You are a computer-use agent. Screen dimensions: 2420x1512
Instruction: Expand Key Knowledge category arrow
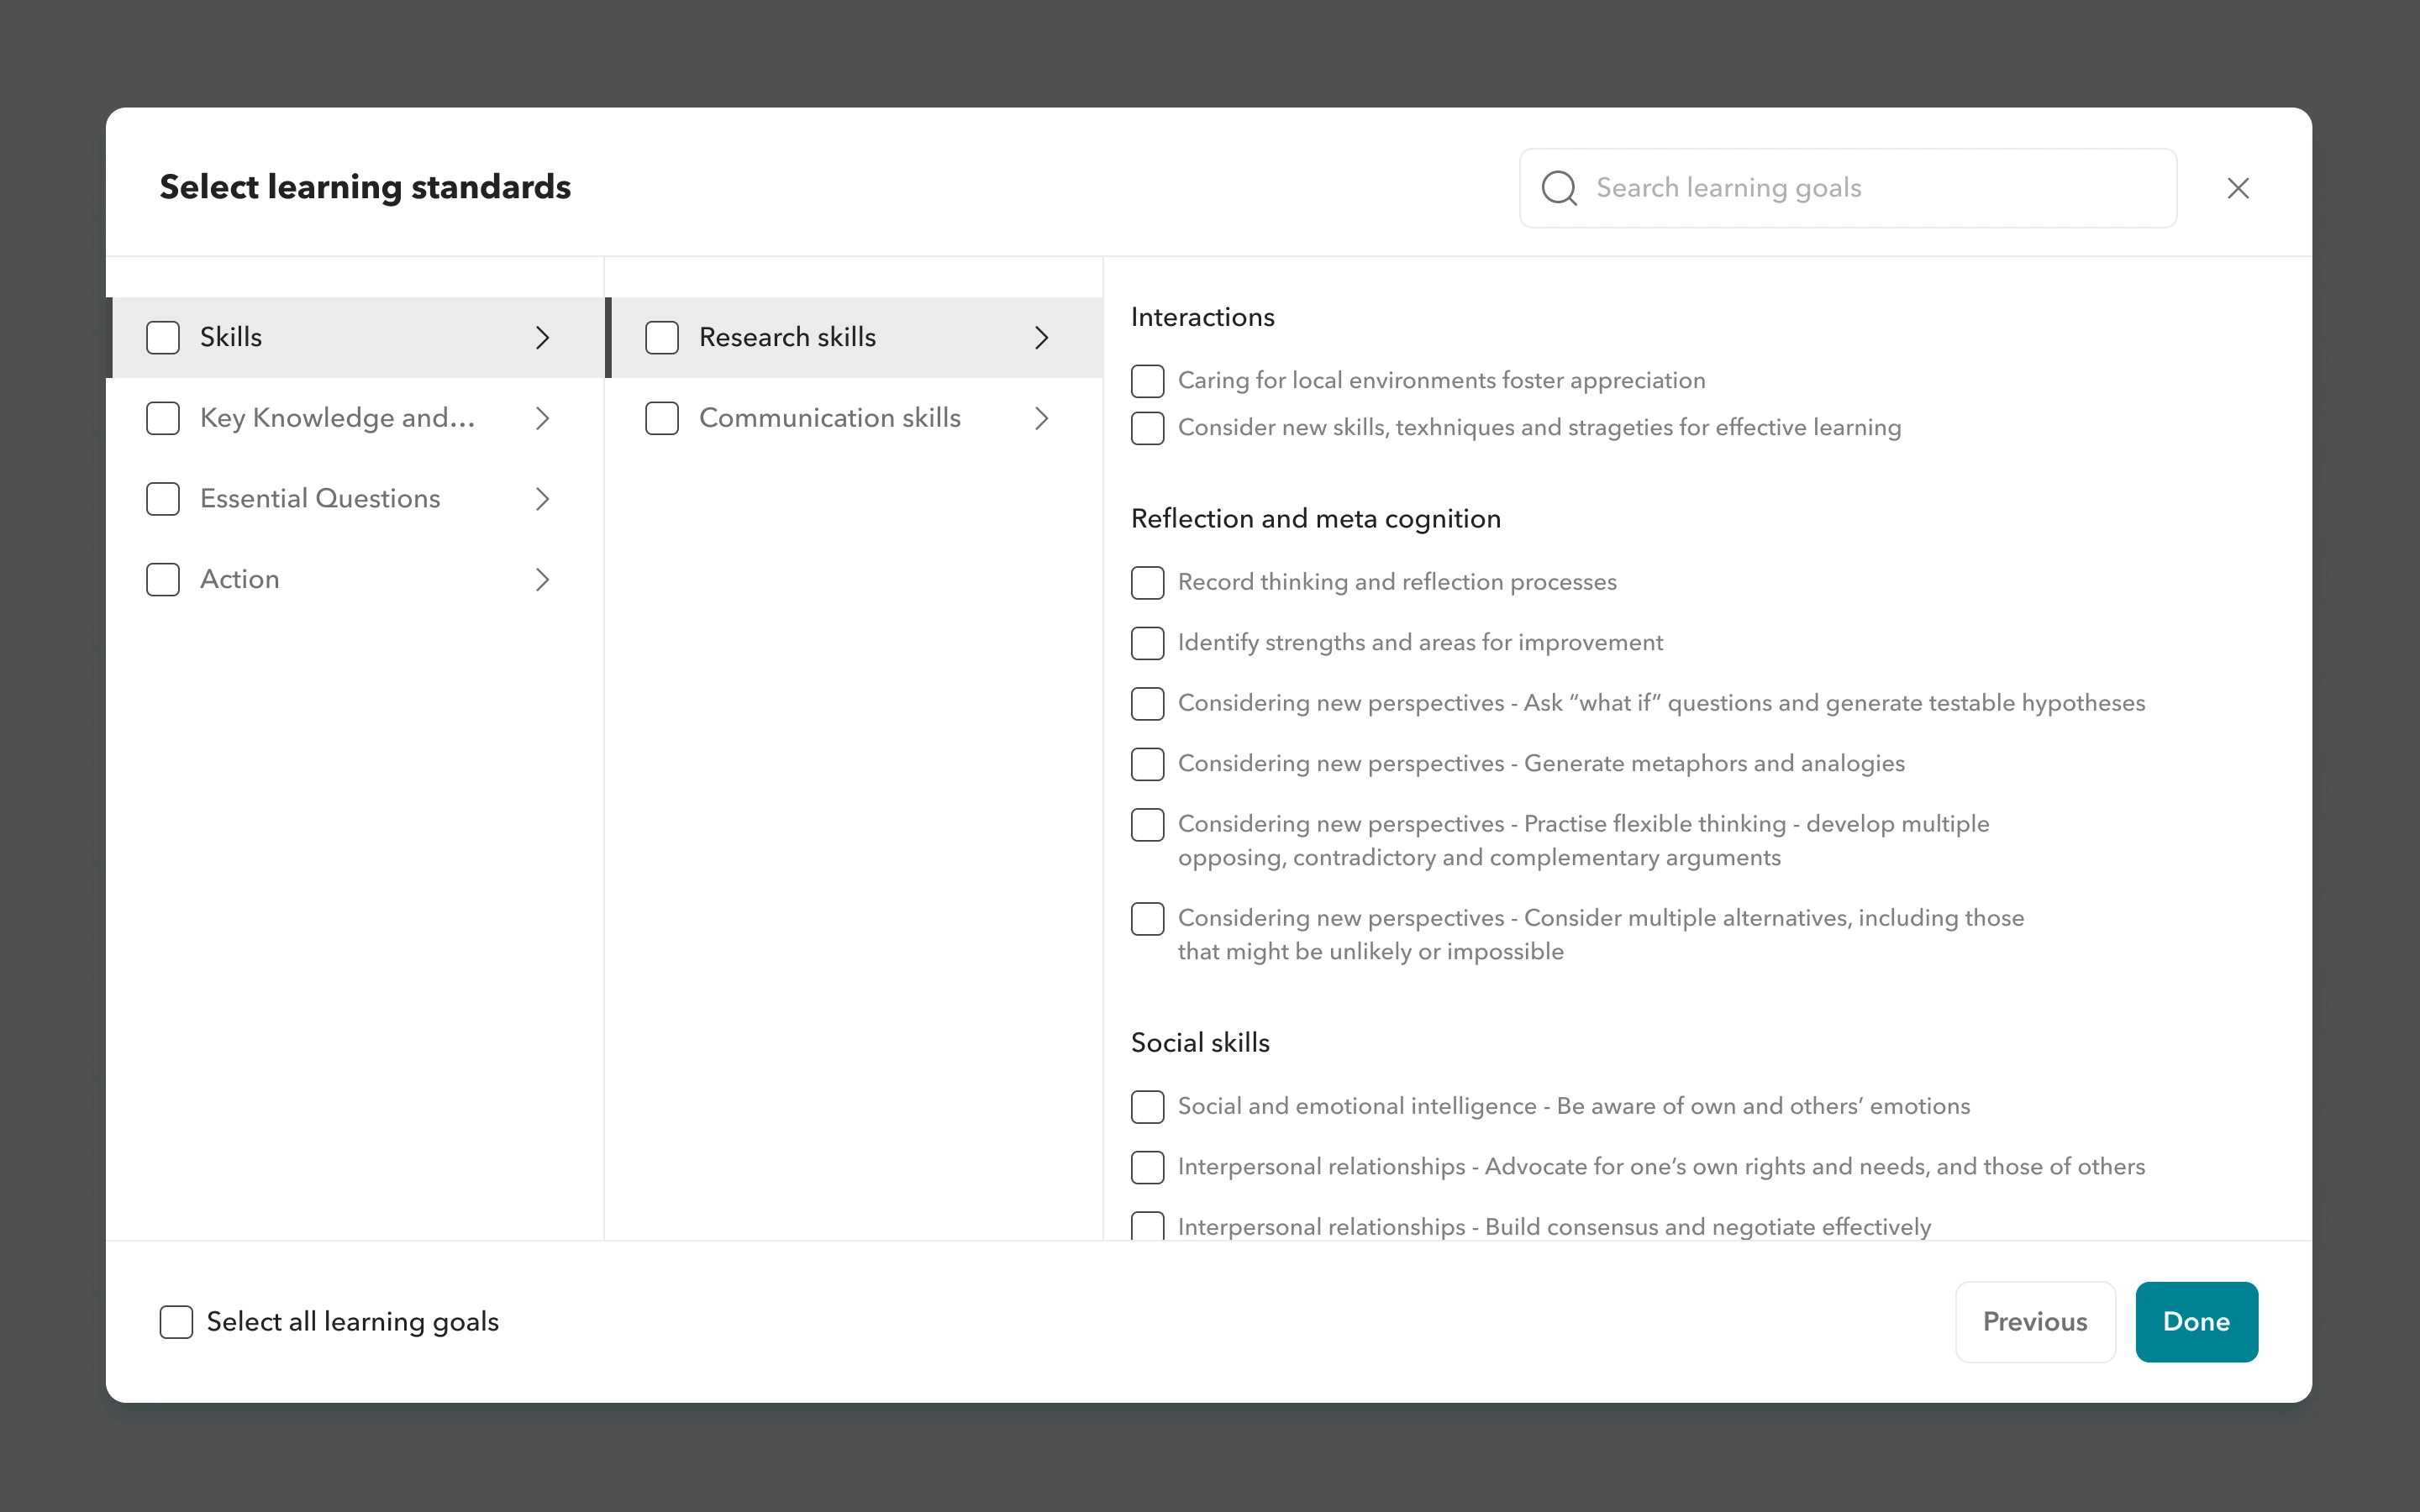pyautogui.click(x=542, y=418)
